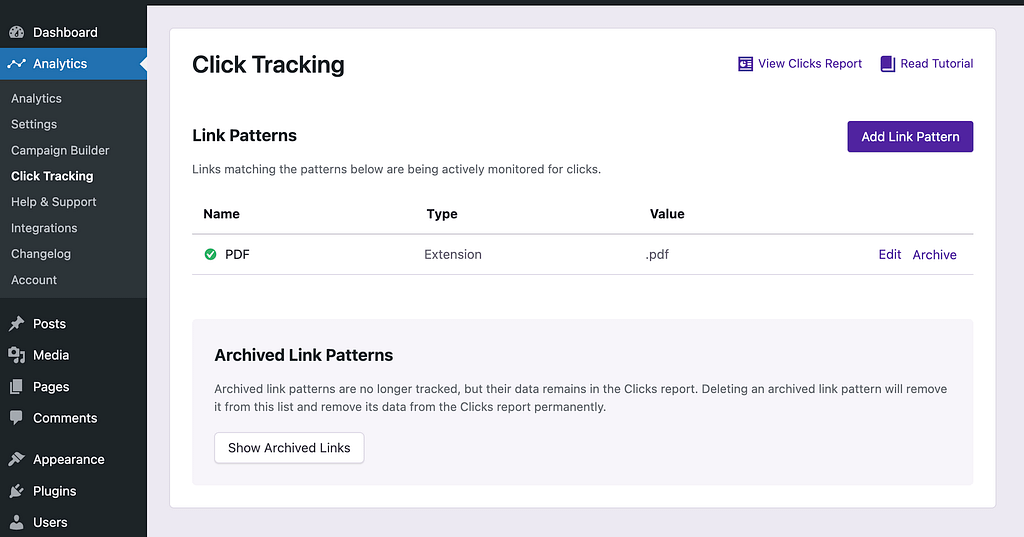The height and width of the screenshot is (537, 1024).
Task: Expand the Show Archived Links section
Action: 289,448
